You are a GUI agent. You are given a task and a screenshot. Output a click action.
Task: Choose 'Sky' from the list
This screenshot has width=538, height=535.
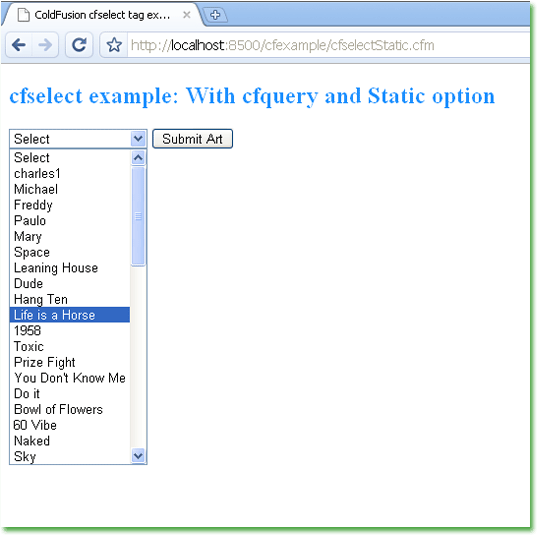[x=70, y=457]
